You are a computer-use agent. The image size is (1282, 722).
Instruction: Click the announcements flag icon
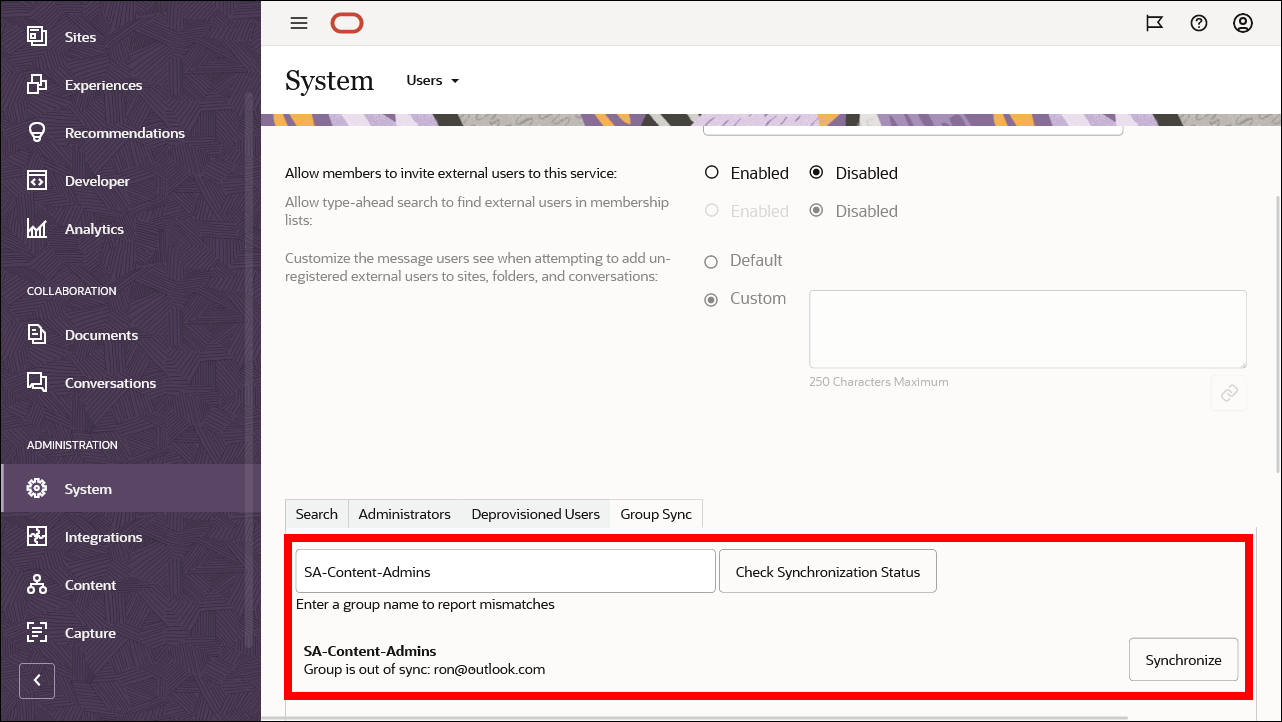pos(1155,22)
